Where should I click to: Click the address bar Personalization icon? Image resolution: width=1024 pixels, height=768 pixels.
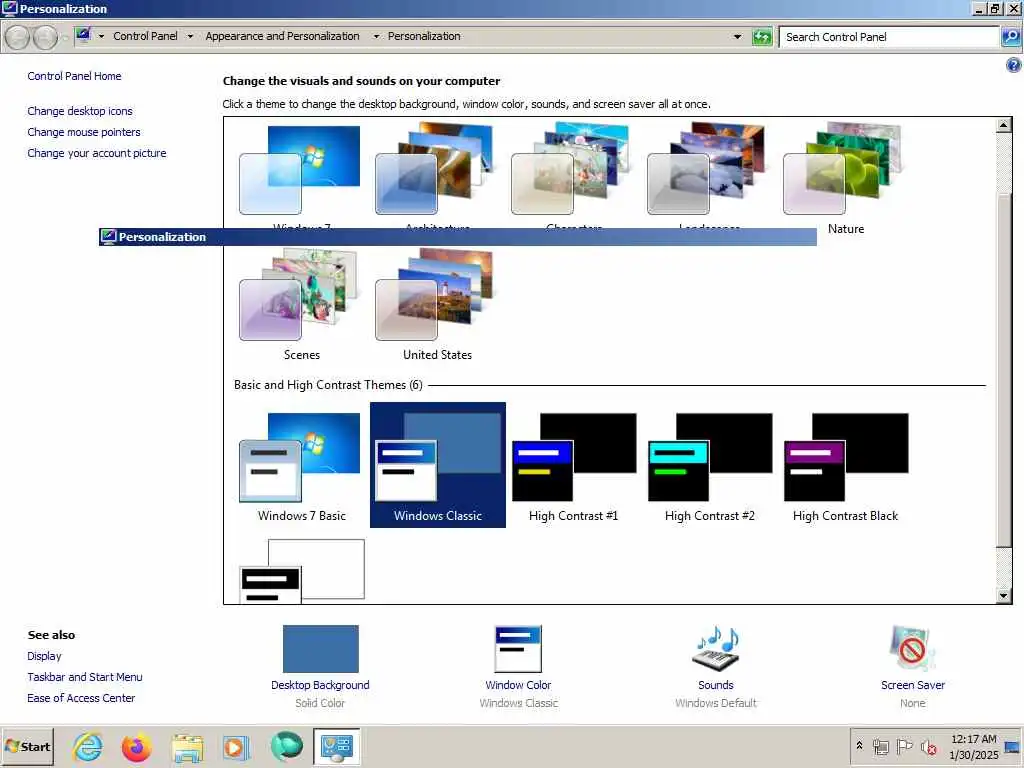(83, 35)
